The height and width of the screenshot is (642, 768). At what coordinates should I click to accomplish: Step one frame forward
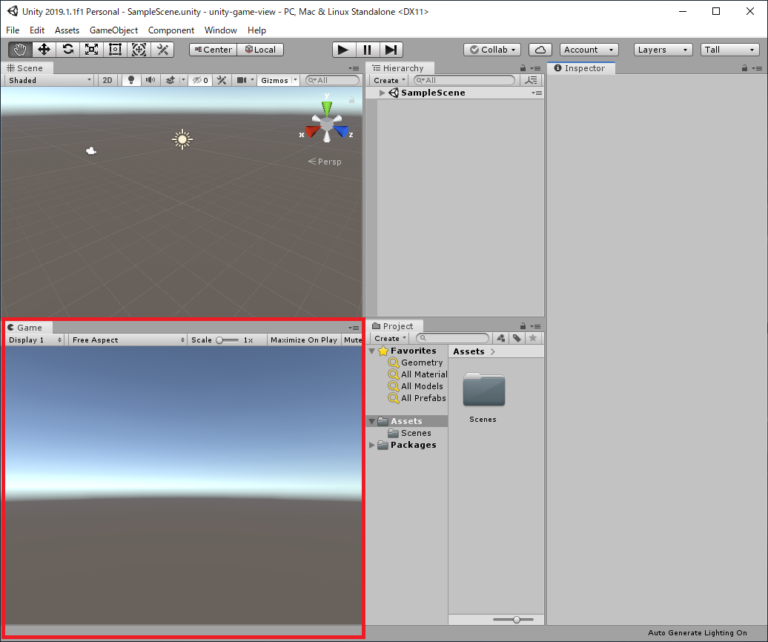(390, 49)
